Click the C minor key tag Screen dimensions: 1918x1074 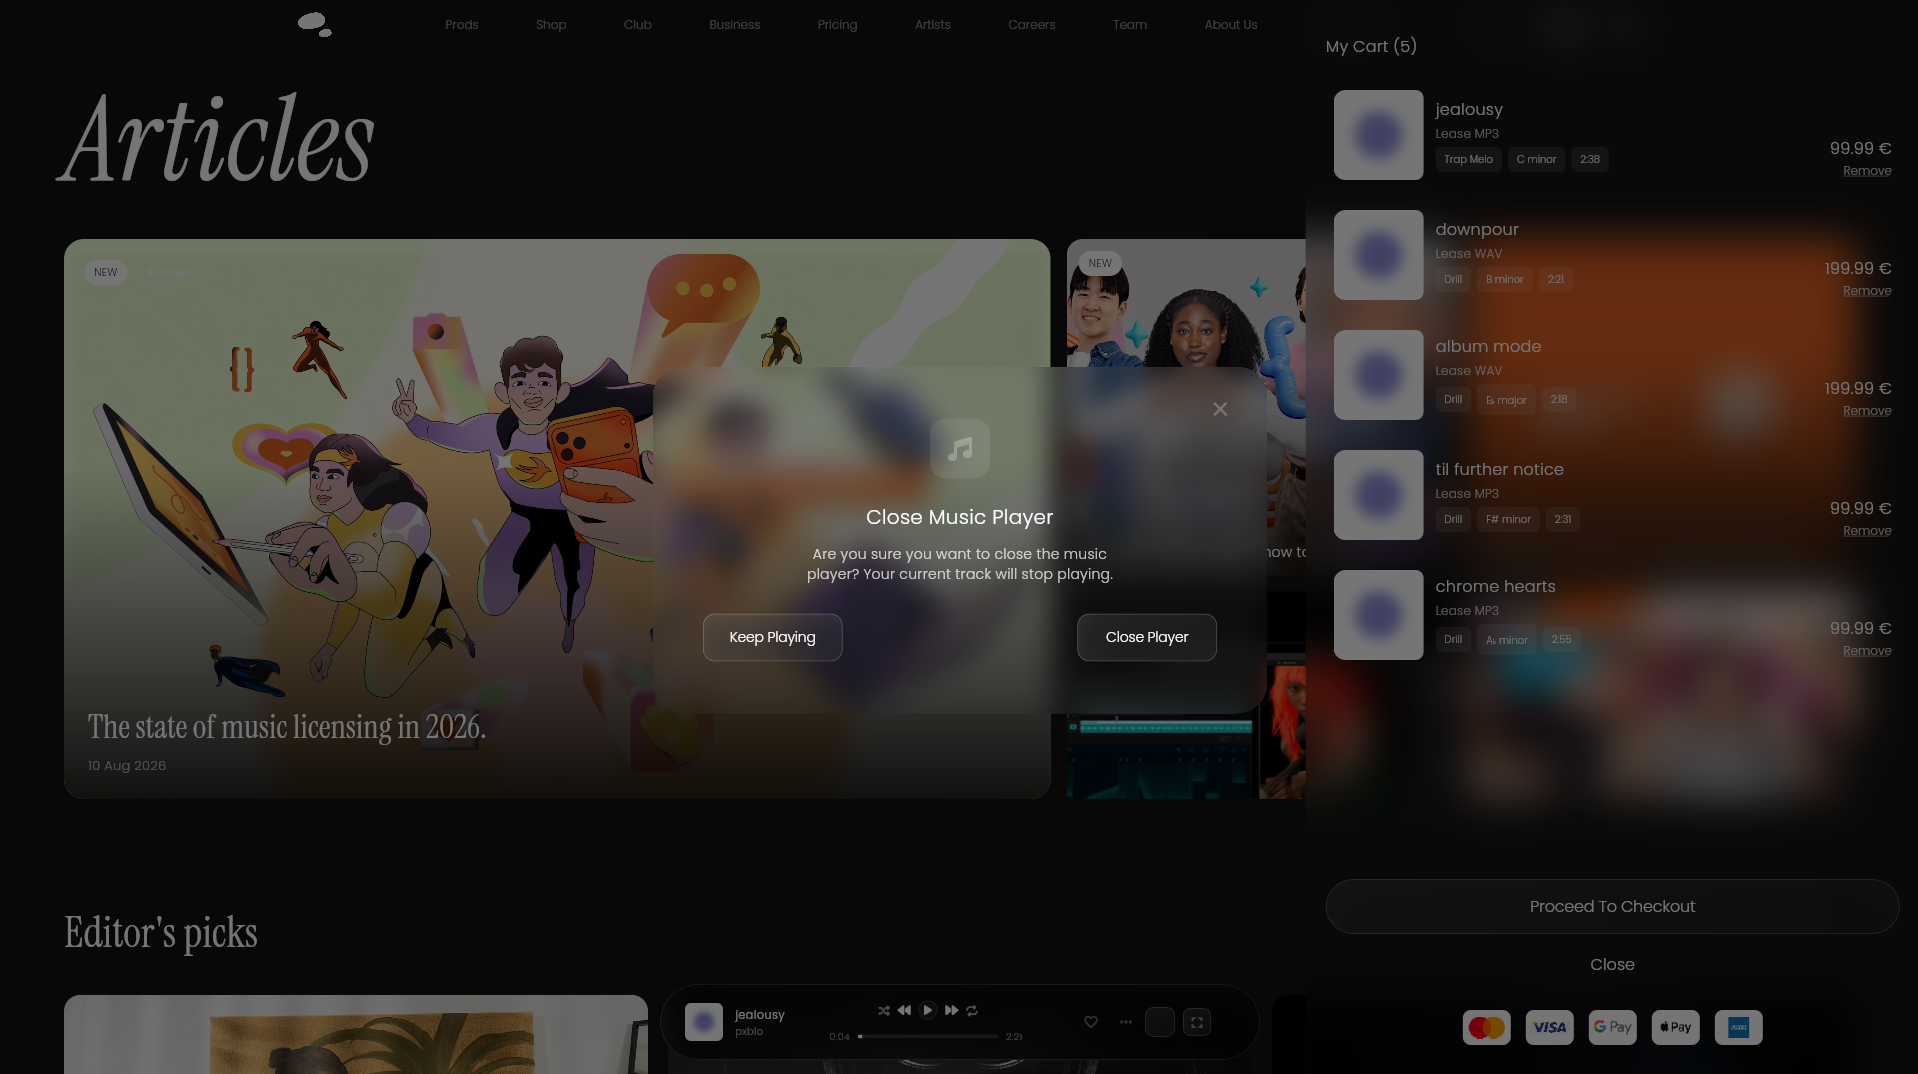[x=1536, y=159]
